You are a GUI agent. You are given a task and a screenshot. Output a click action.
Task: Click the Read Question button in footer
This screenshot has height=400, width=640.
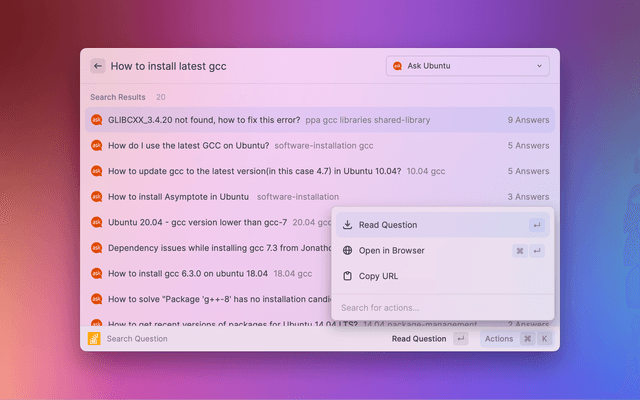(419, 339)
